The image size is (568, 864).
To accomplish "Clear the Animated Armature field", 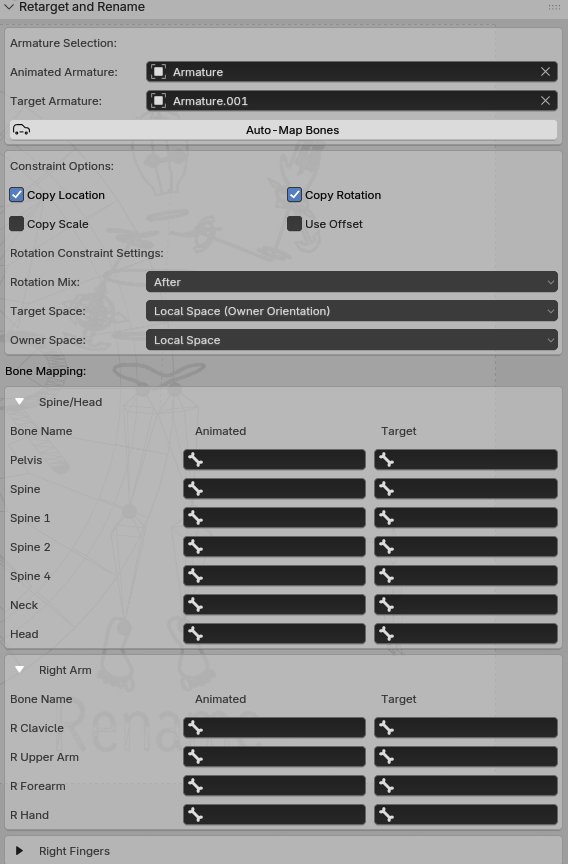I will tap(545, 72).
